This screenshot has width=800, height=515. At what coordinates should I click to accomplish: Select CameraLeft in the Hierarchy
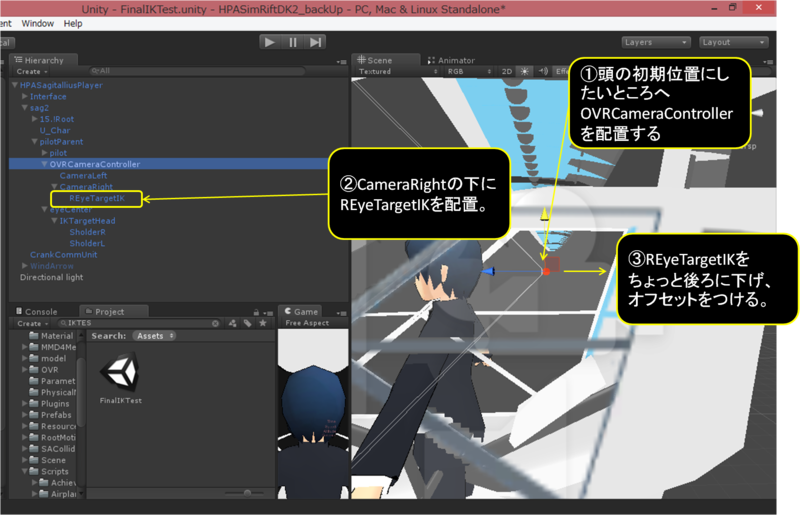(x=83, y=175)
